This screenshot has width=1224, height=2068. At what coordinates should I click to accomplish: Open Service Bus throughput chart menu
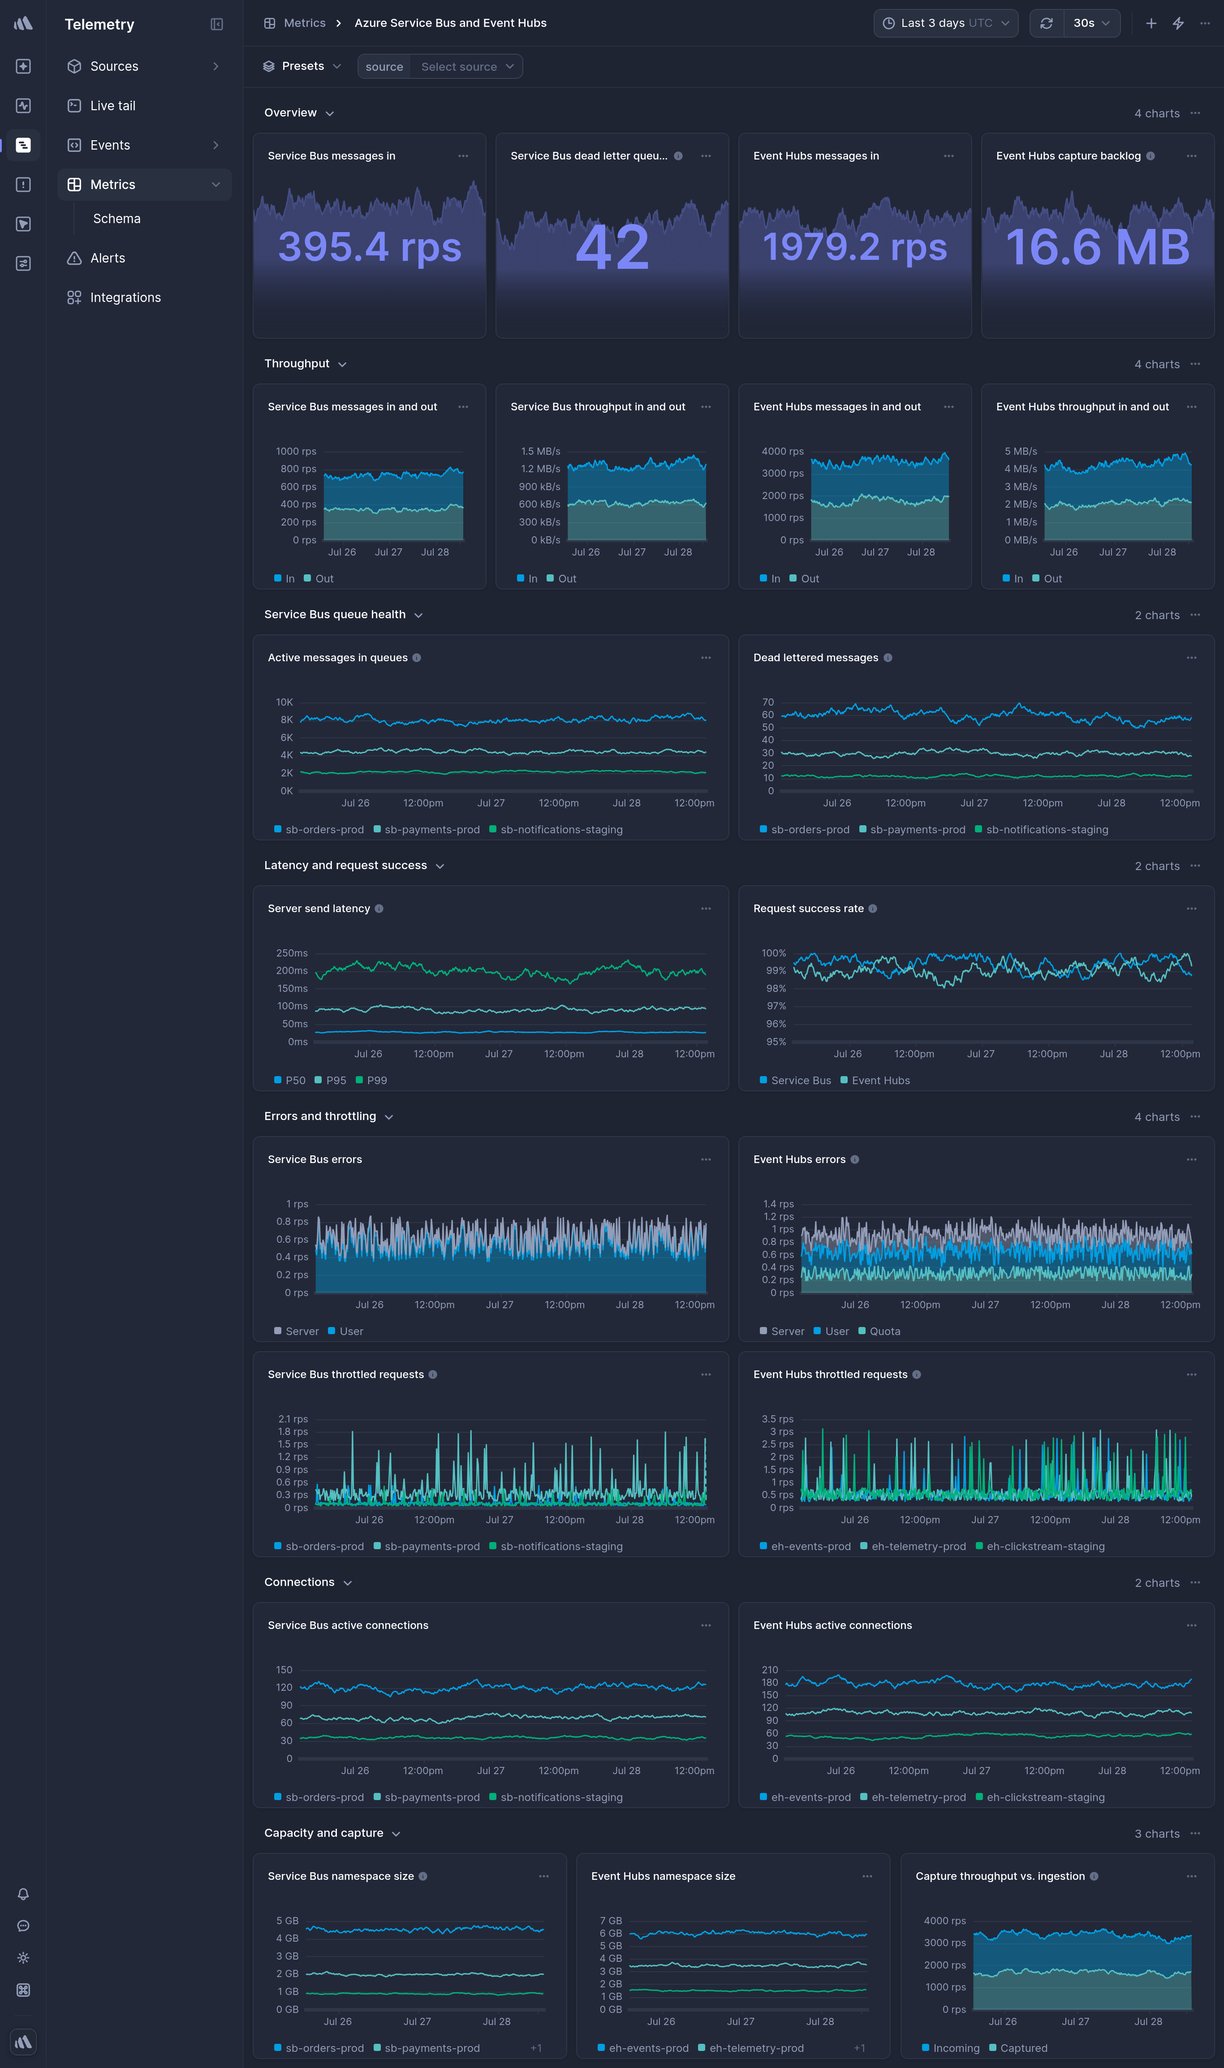click(x=706, y=407)
